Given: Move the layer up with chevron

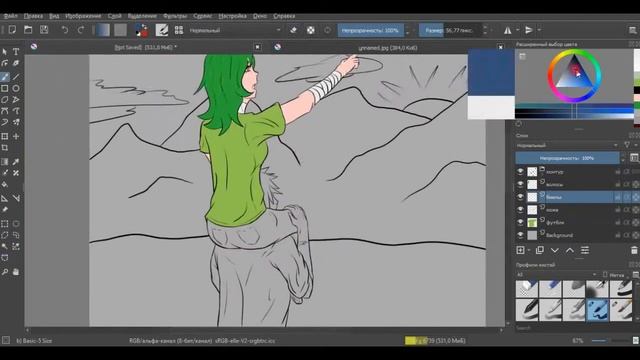Looking at the screenshot, I should click(570, 250).
